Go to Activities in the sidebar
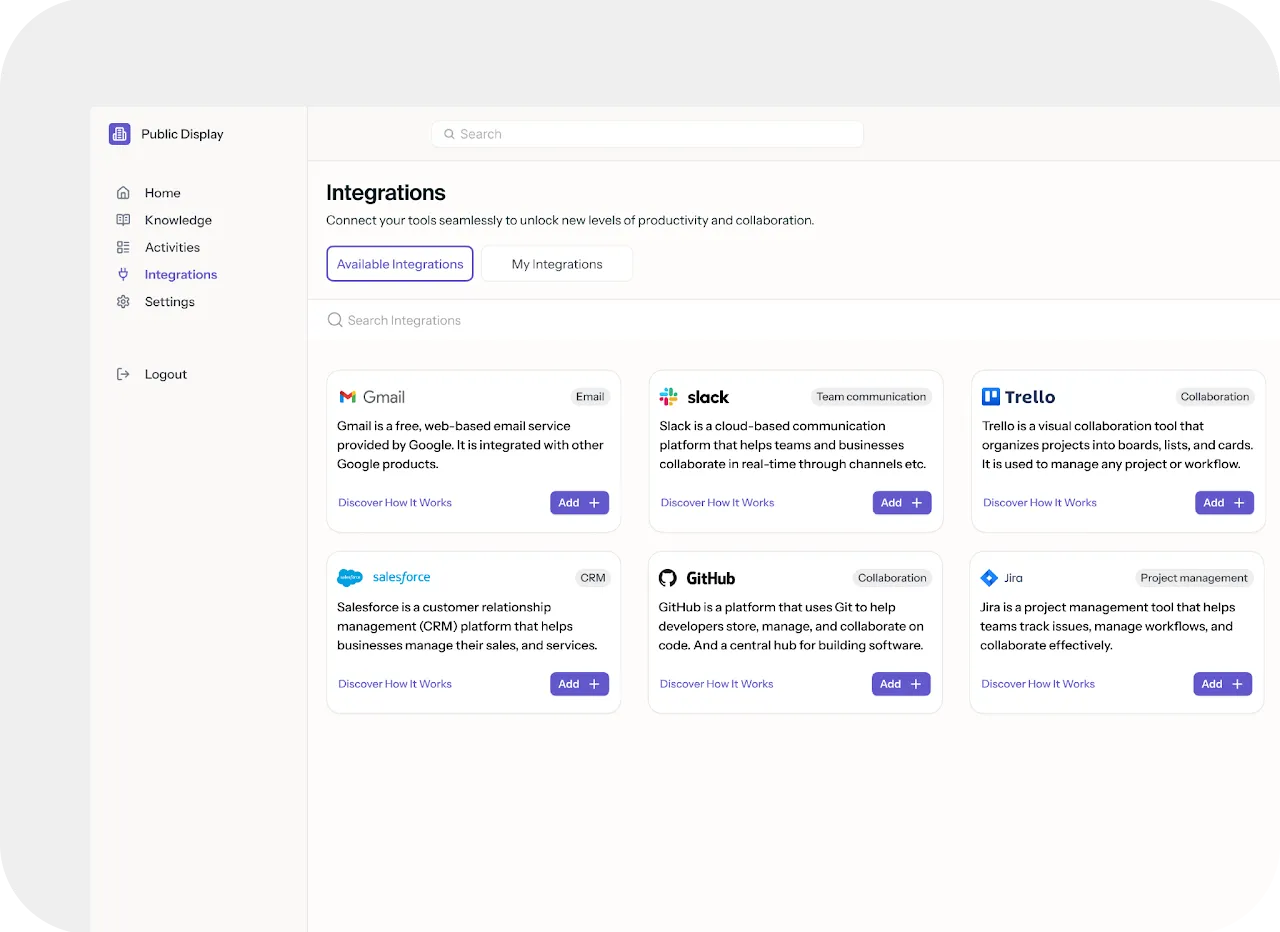Viewport: 1280px width, 932px height. [172, 247]
